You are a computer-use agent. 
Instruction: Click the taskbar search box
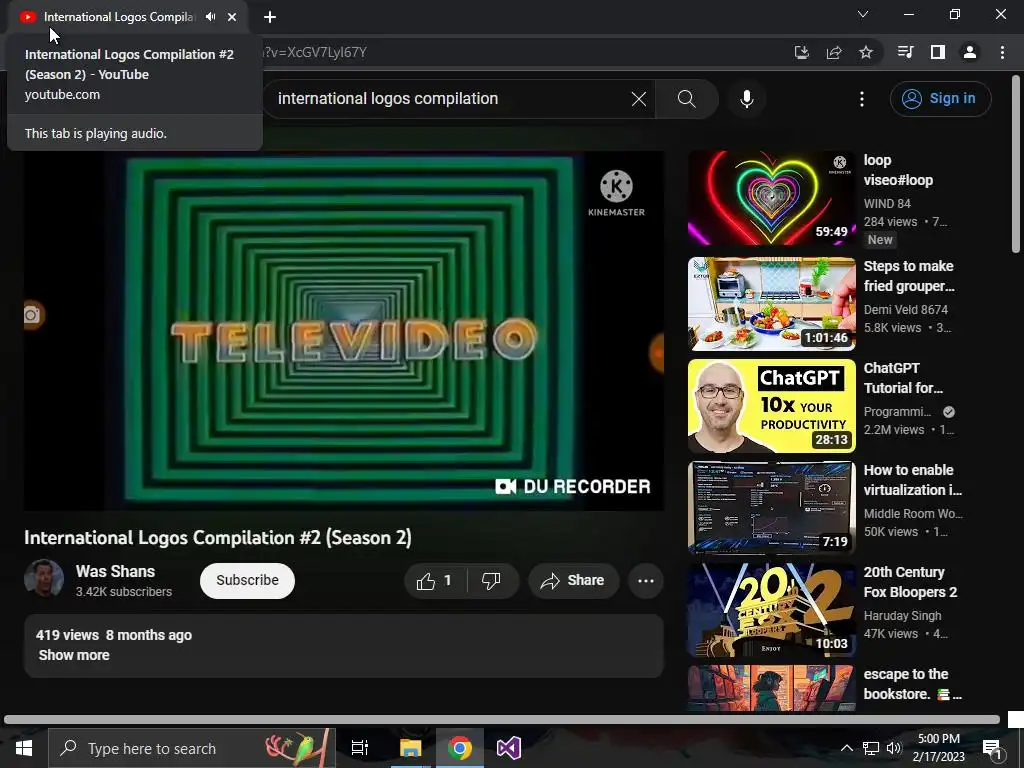[191, 748]
